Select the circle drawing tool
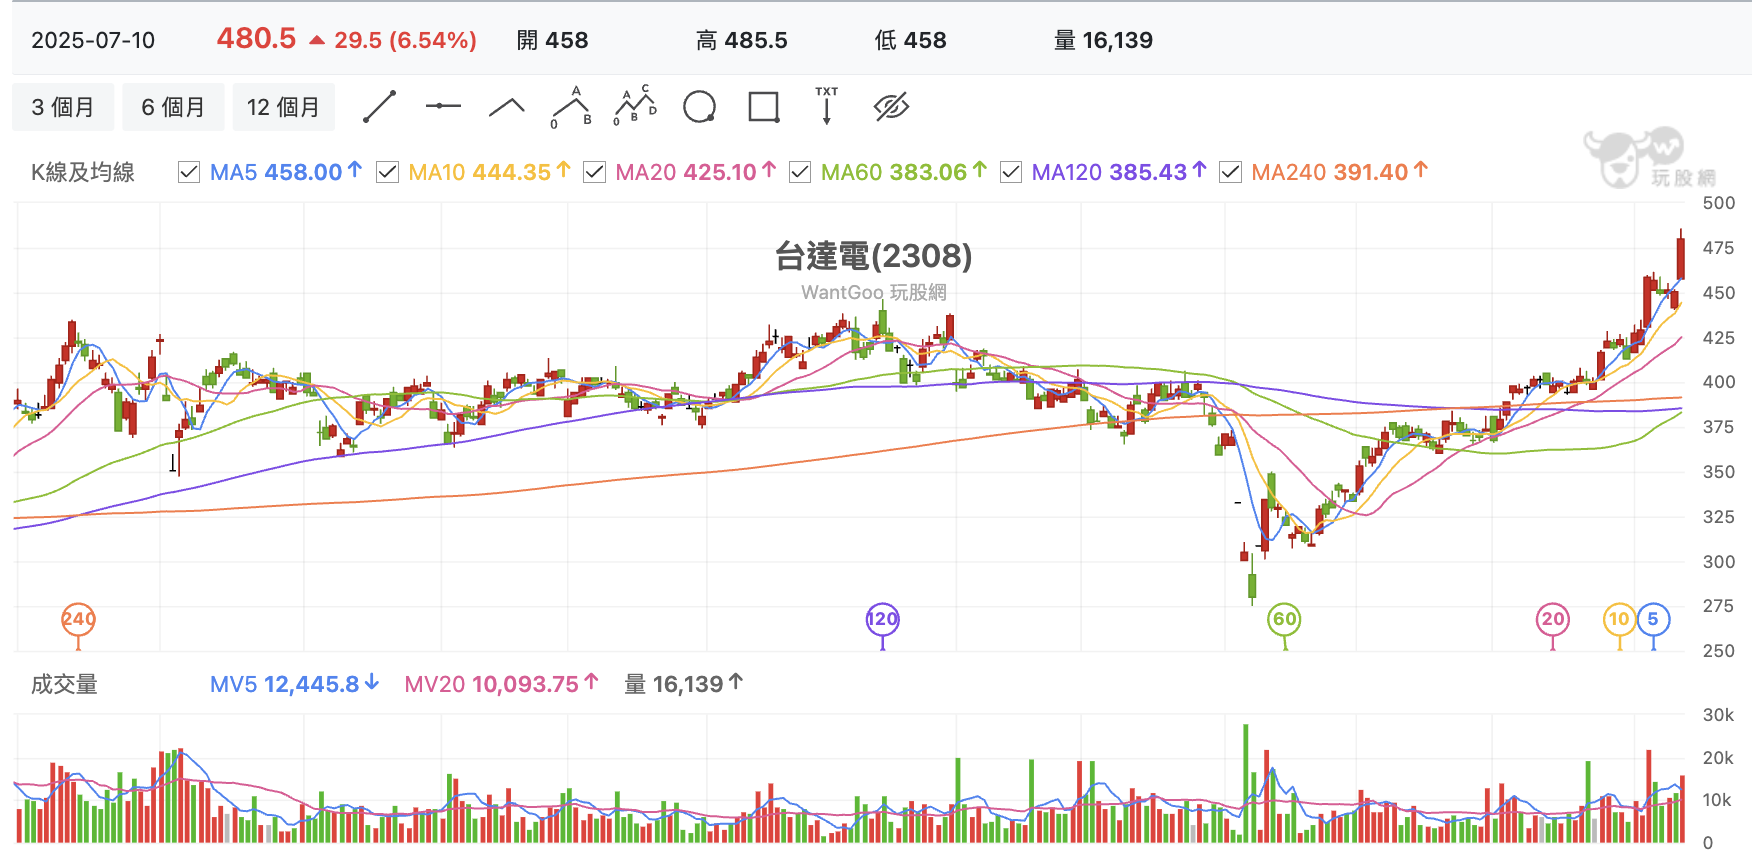 tap(699, 107)
